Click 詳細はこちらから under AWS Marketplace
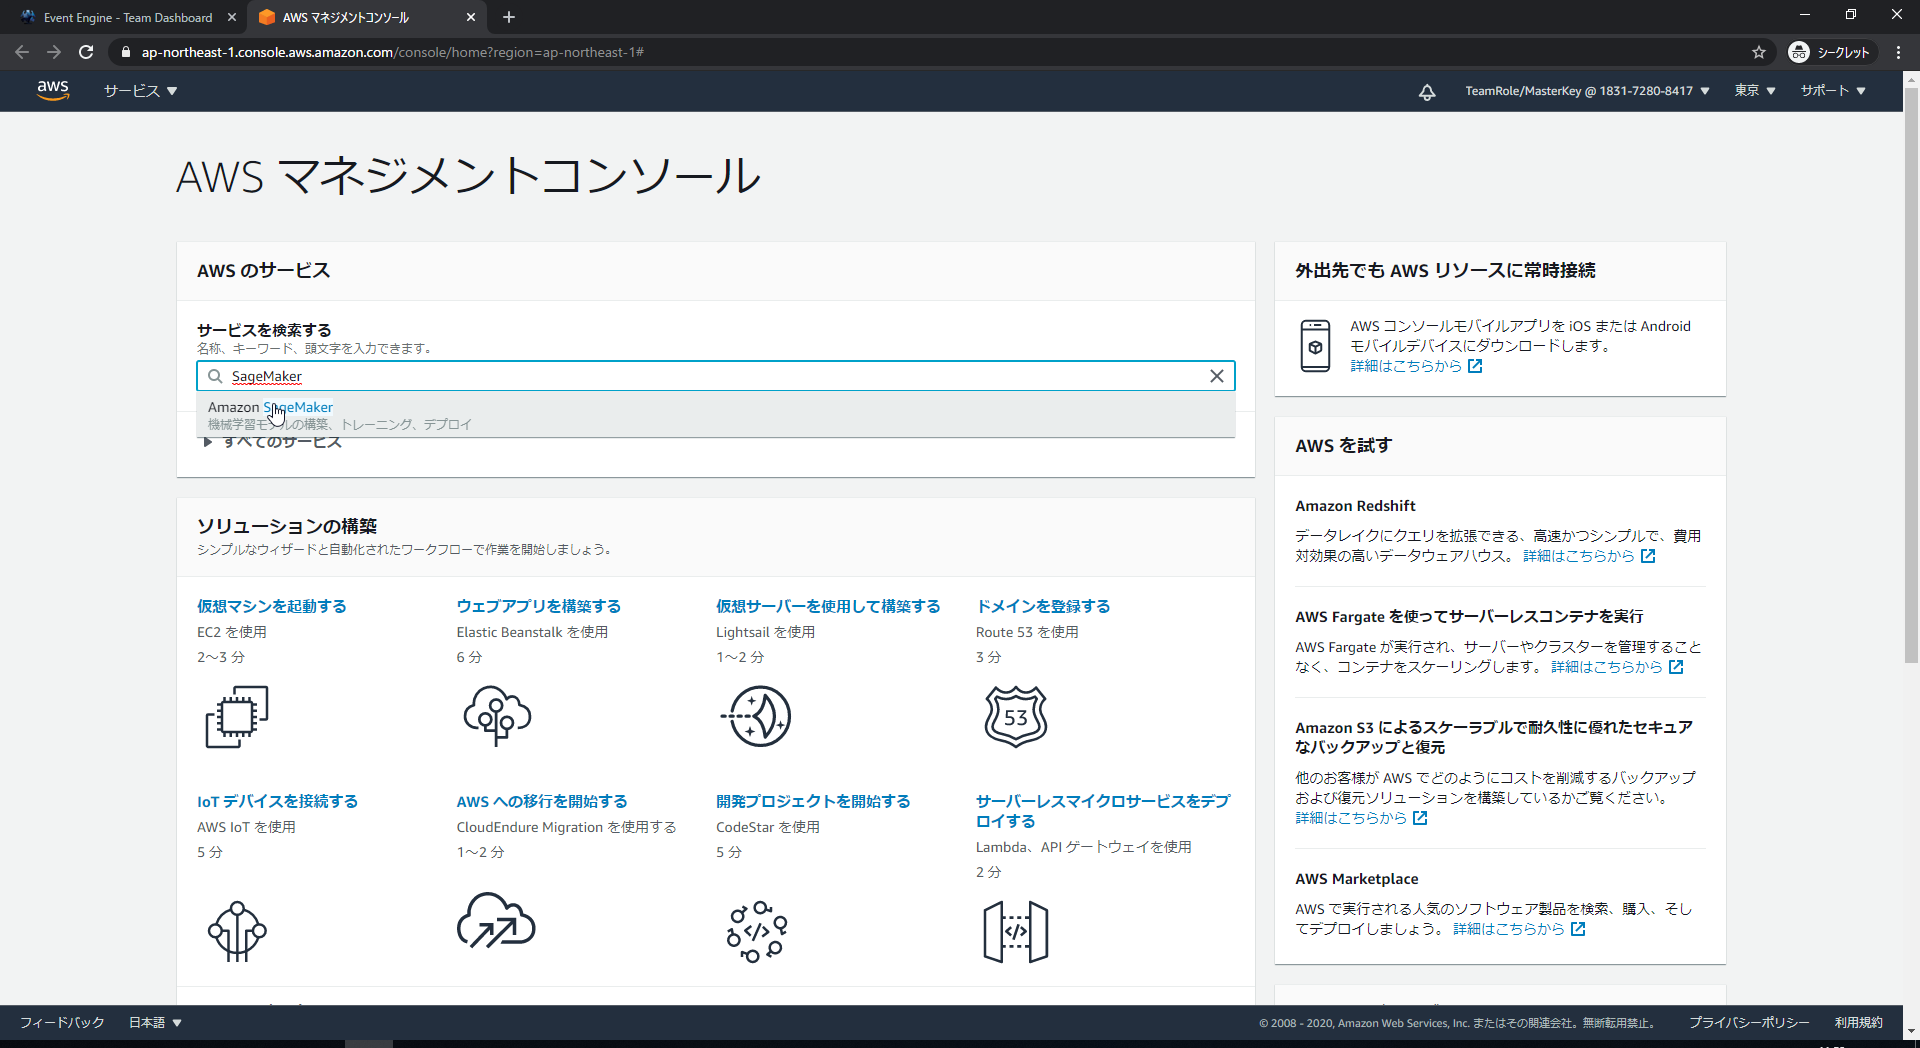 pyautogui.click(x=1509, y=929)
